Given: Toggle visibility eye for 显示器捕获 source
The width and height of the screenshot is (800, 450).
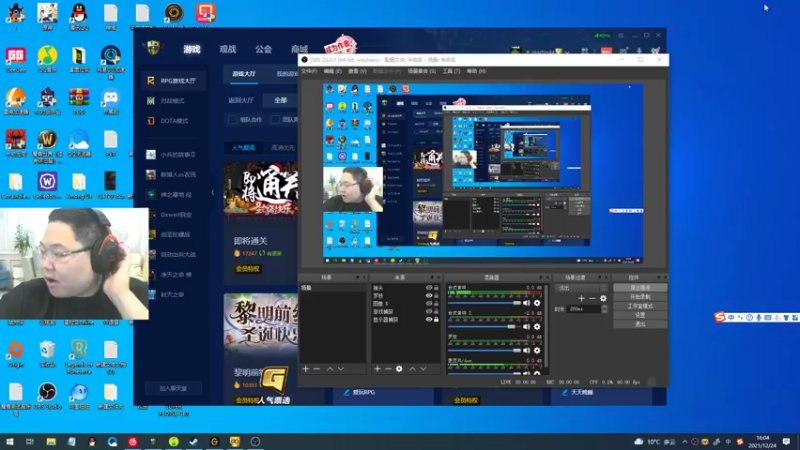Looking at the screenshot, I should click(x=429, y=319).
